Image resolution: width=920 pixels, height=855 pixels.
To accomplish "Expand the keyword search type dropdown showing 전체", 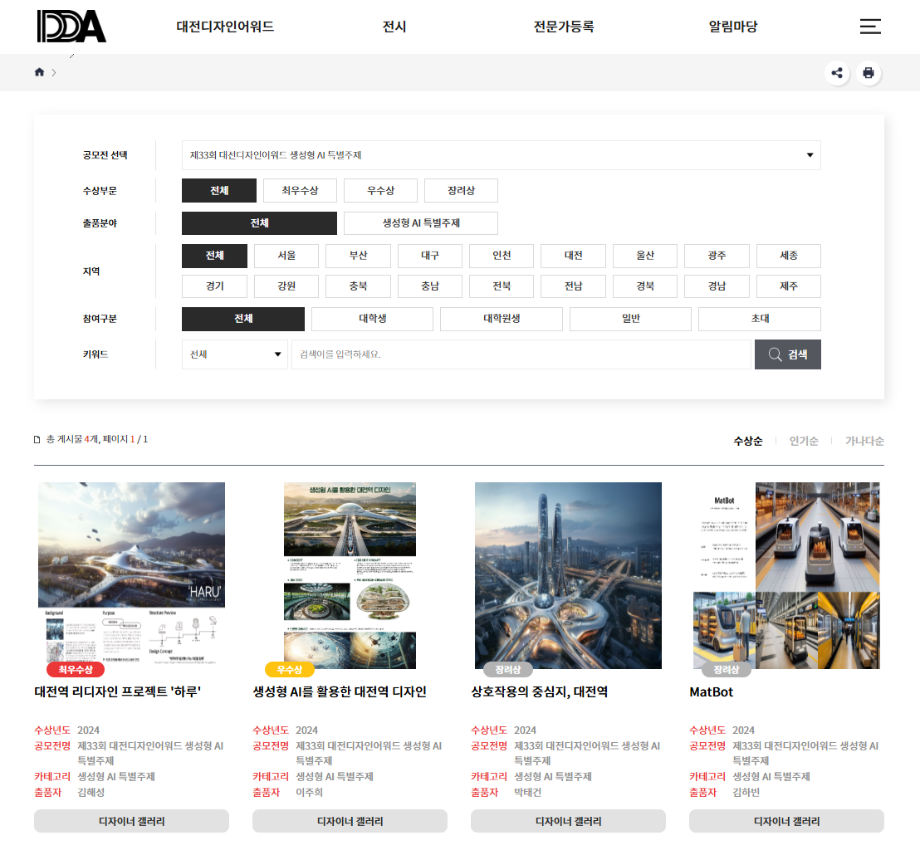I will pos(234,354).
